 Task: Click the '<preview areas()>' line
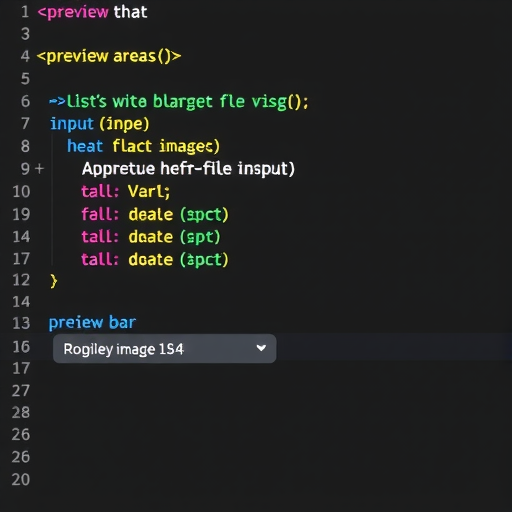tap(109, 56)
